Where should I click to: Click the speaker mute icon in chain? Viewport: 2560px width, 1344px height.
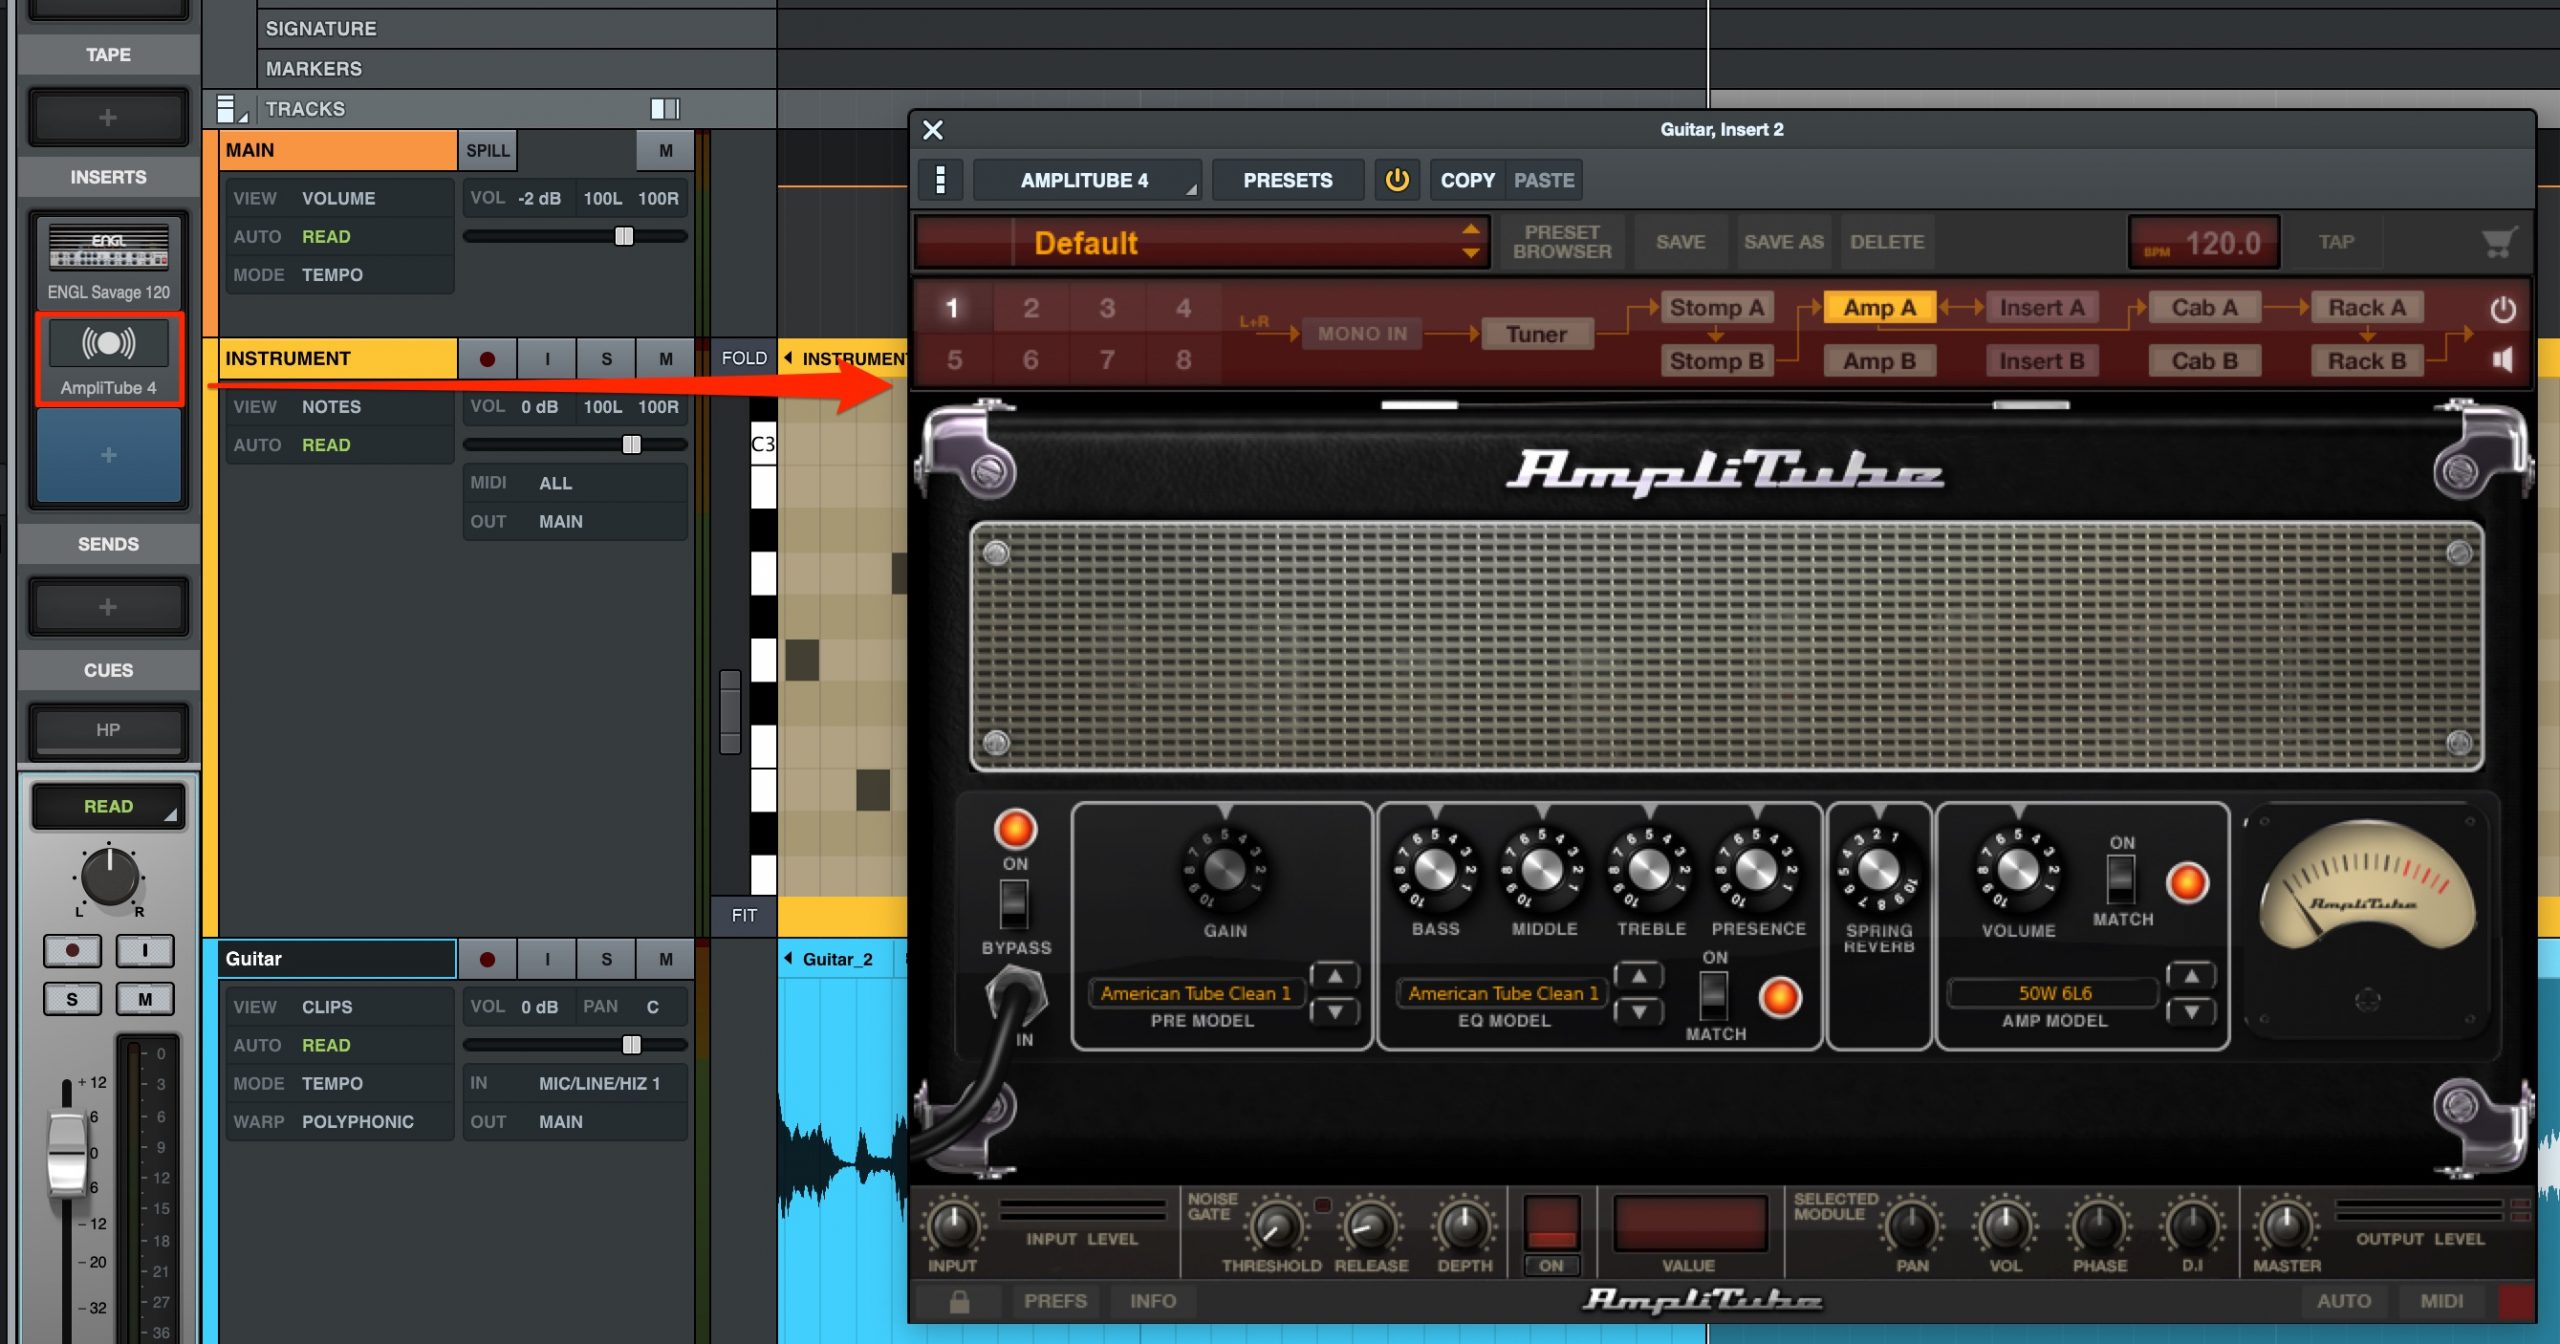(x=2503, y=360)
